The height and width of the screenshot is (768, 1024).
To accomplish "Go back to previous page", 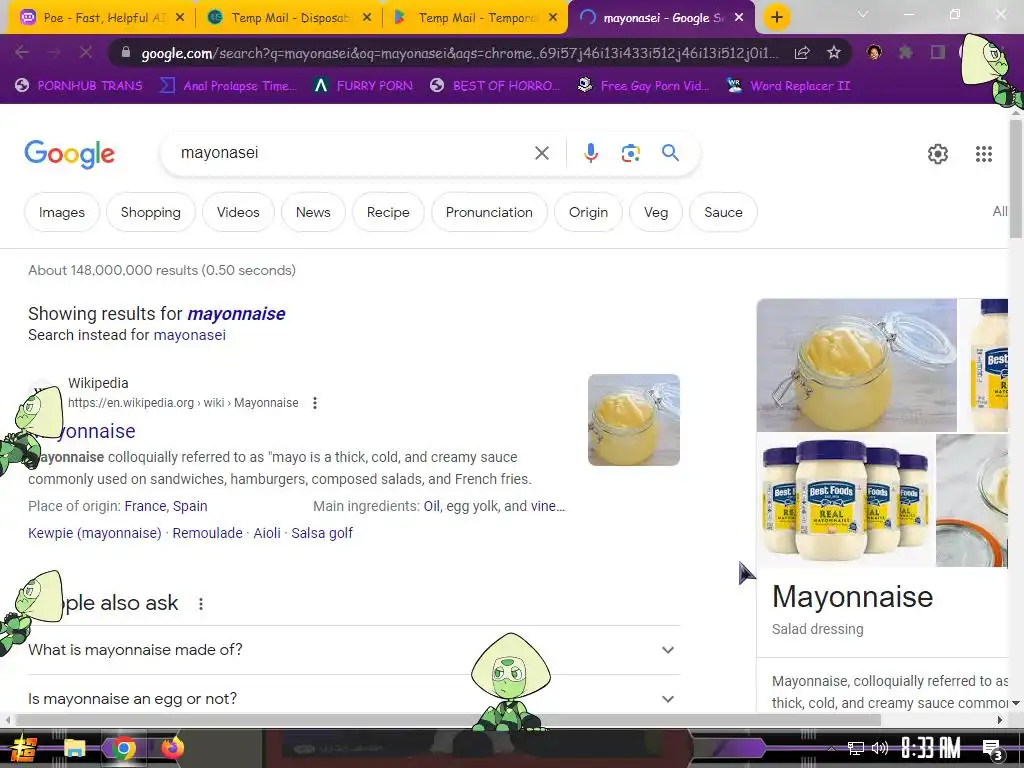I will 22,52.
